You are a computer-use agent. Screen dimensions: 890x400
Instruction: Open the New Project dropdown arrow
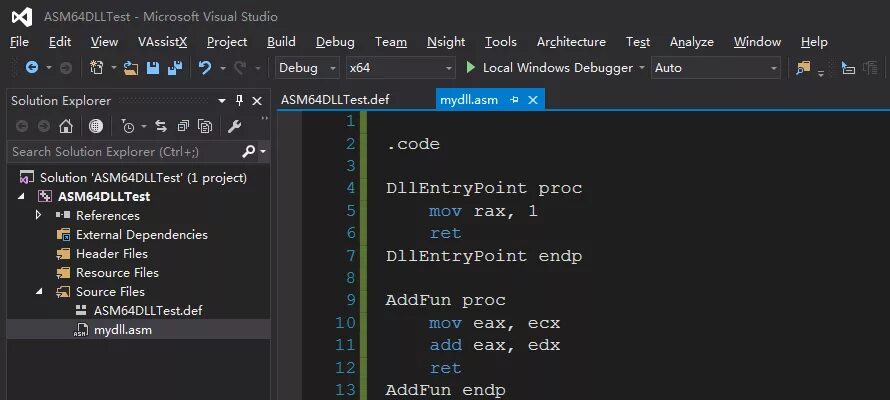114,68
